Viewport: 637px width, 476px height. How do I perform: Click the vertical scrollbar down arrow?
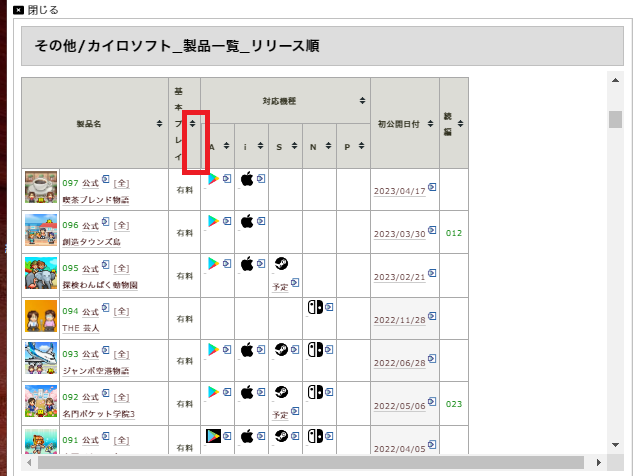coord(616,444)
